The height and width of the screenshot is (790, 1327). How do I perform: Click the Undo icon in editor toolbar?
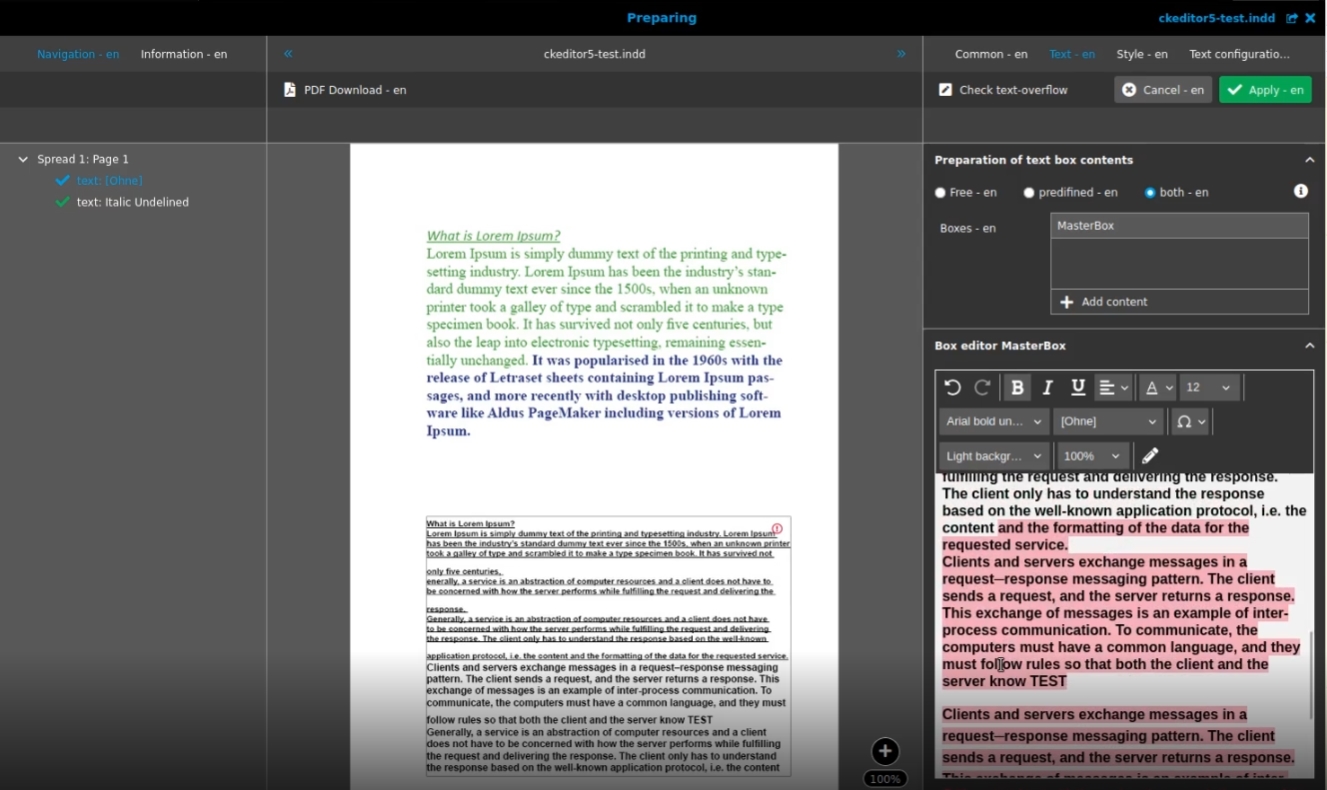(x=952, y=388)
